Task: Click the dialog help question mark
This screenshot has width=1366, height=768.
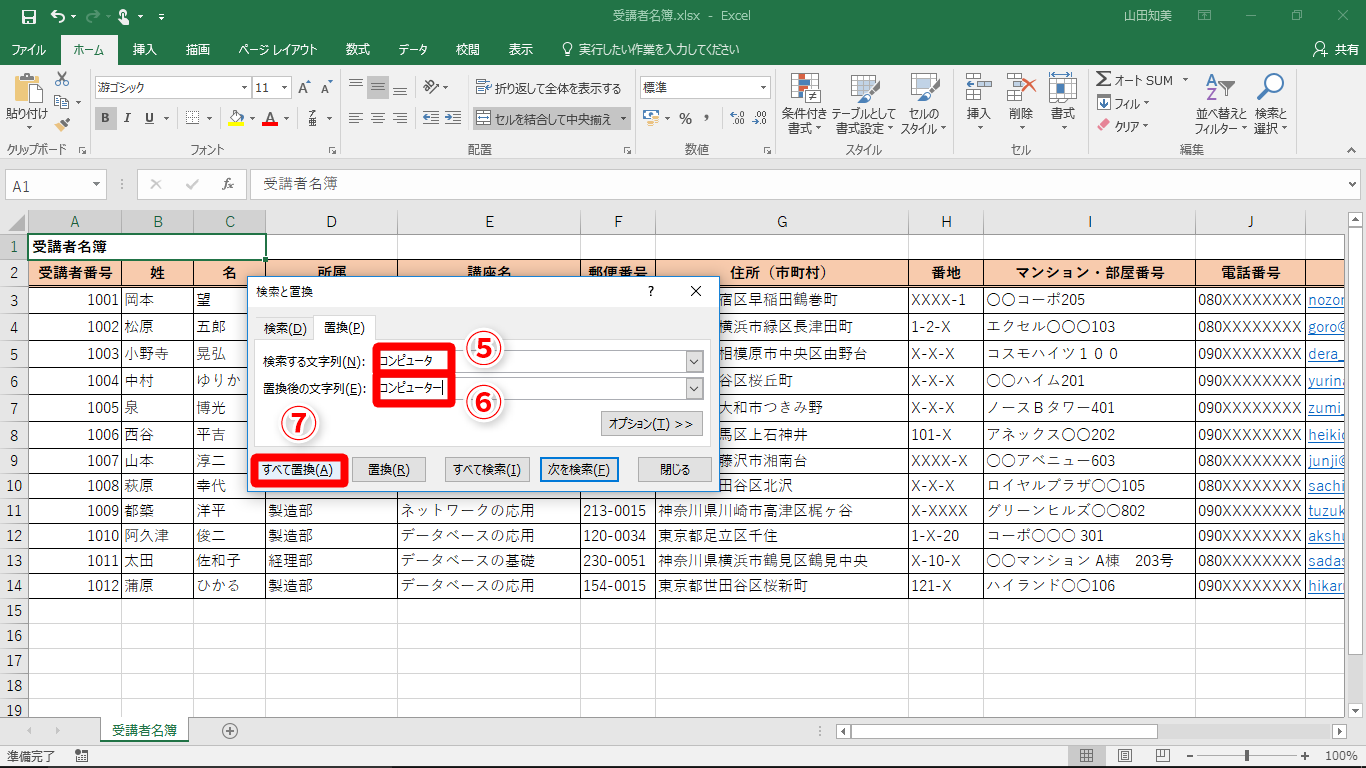Action: coord(651,291)
